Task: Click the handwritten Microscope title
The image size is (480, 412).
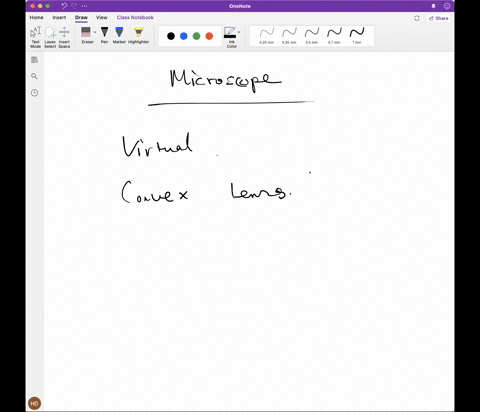Action: click(x=226, y=80)
